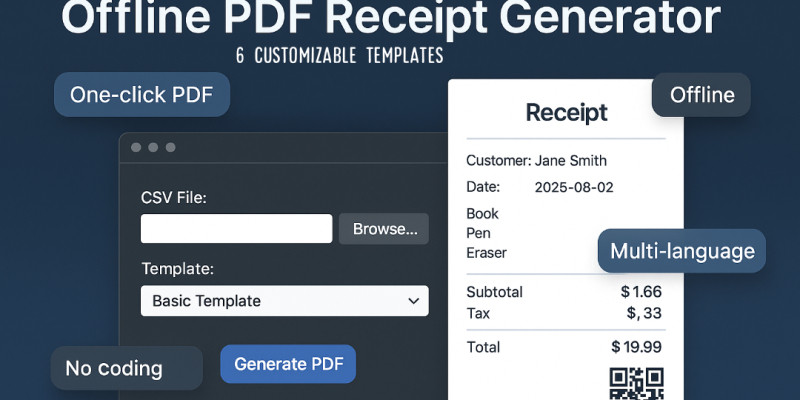Image resolution: width=800 pixels, height=400 pixels.
Task: Select the One-click PDF badge
Action: (x=141, y=95)
